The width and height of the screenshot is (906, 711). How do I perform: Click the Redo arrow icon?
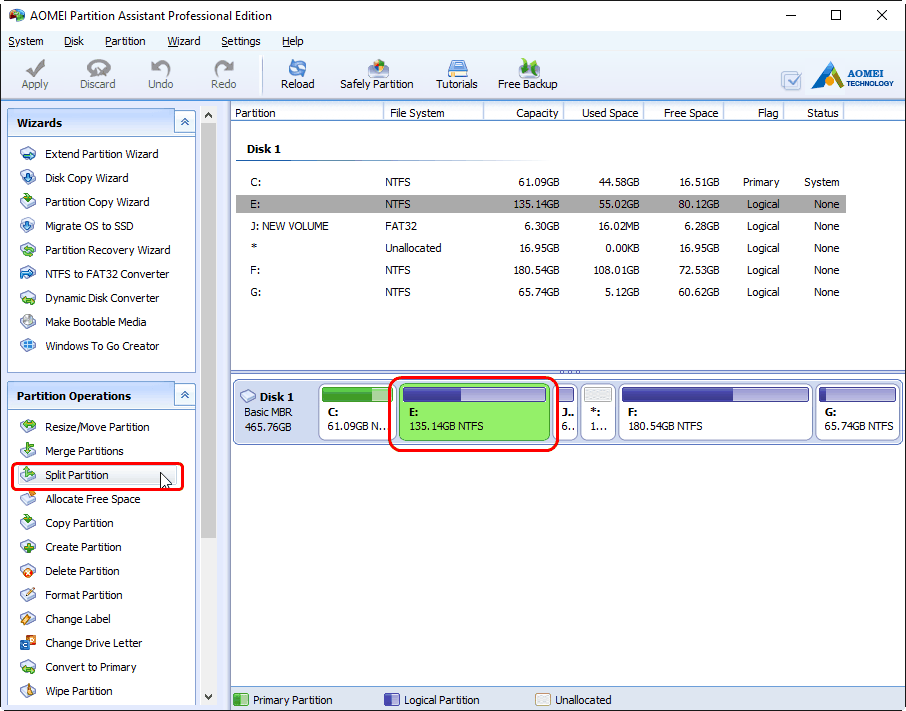(224, 69)
